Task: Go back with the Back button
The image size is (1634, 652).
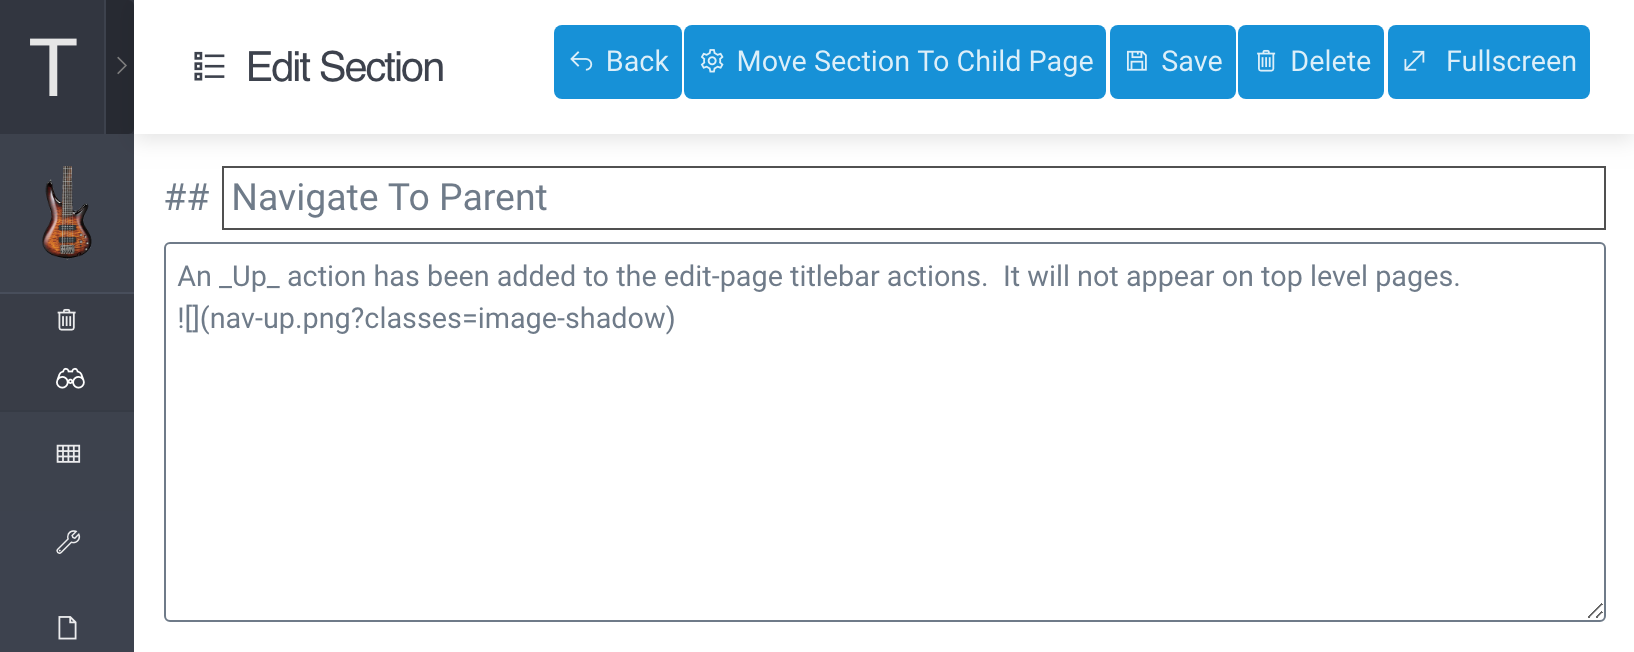Action: [x=618, y=62]
